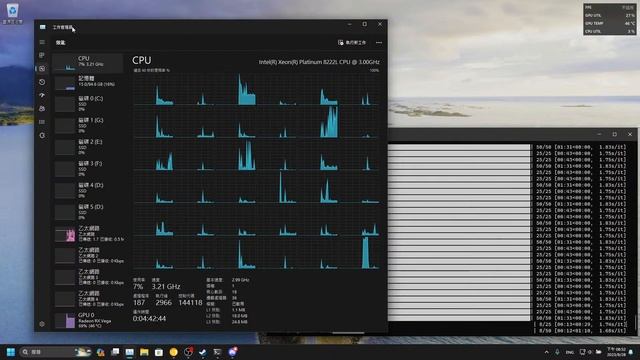640x360 pixels.
Task: Open the App history page icon
Action: coord(42,82)
